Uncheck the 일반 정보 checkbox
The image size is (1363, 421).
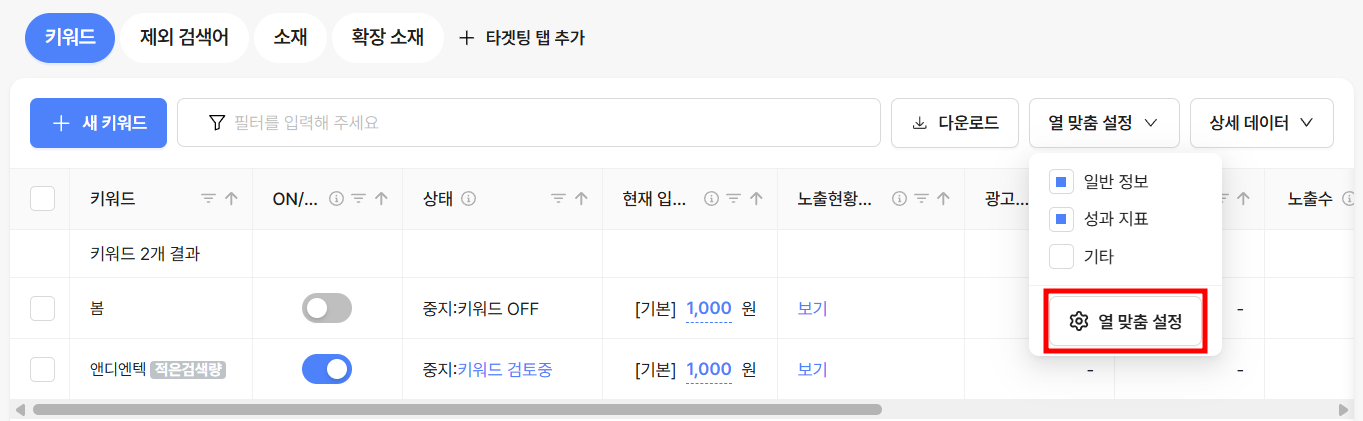[x=1061, y=182]
